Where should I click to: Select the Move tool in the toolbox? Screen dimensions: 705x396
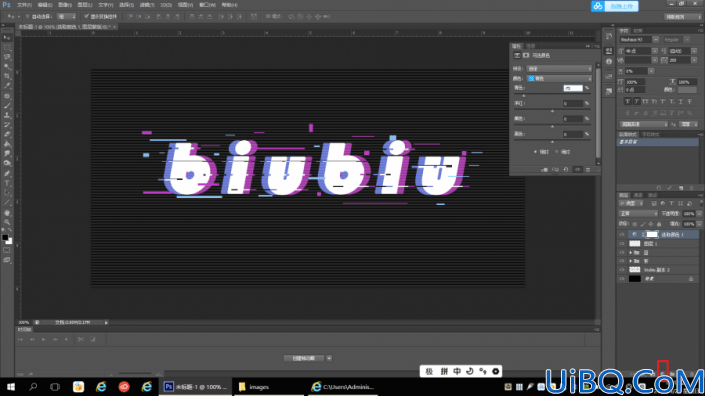coord(7,38)
